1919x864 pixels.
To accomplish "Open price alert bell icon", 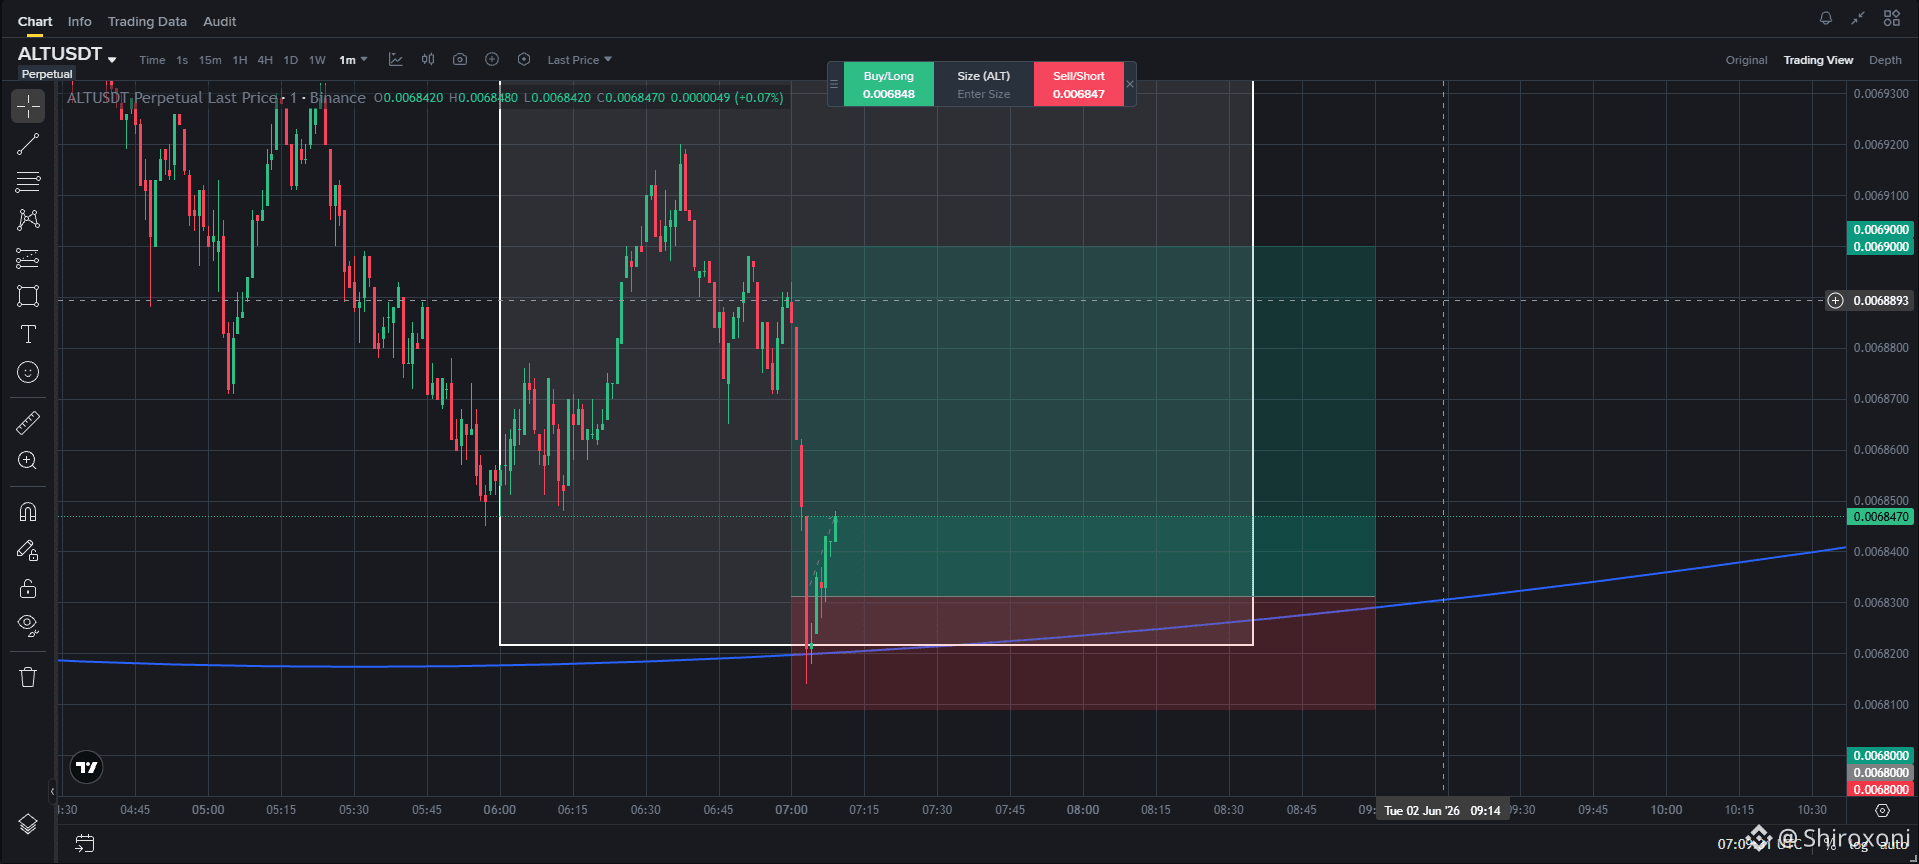I will (x=1826, y=18).
